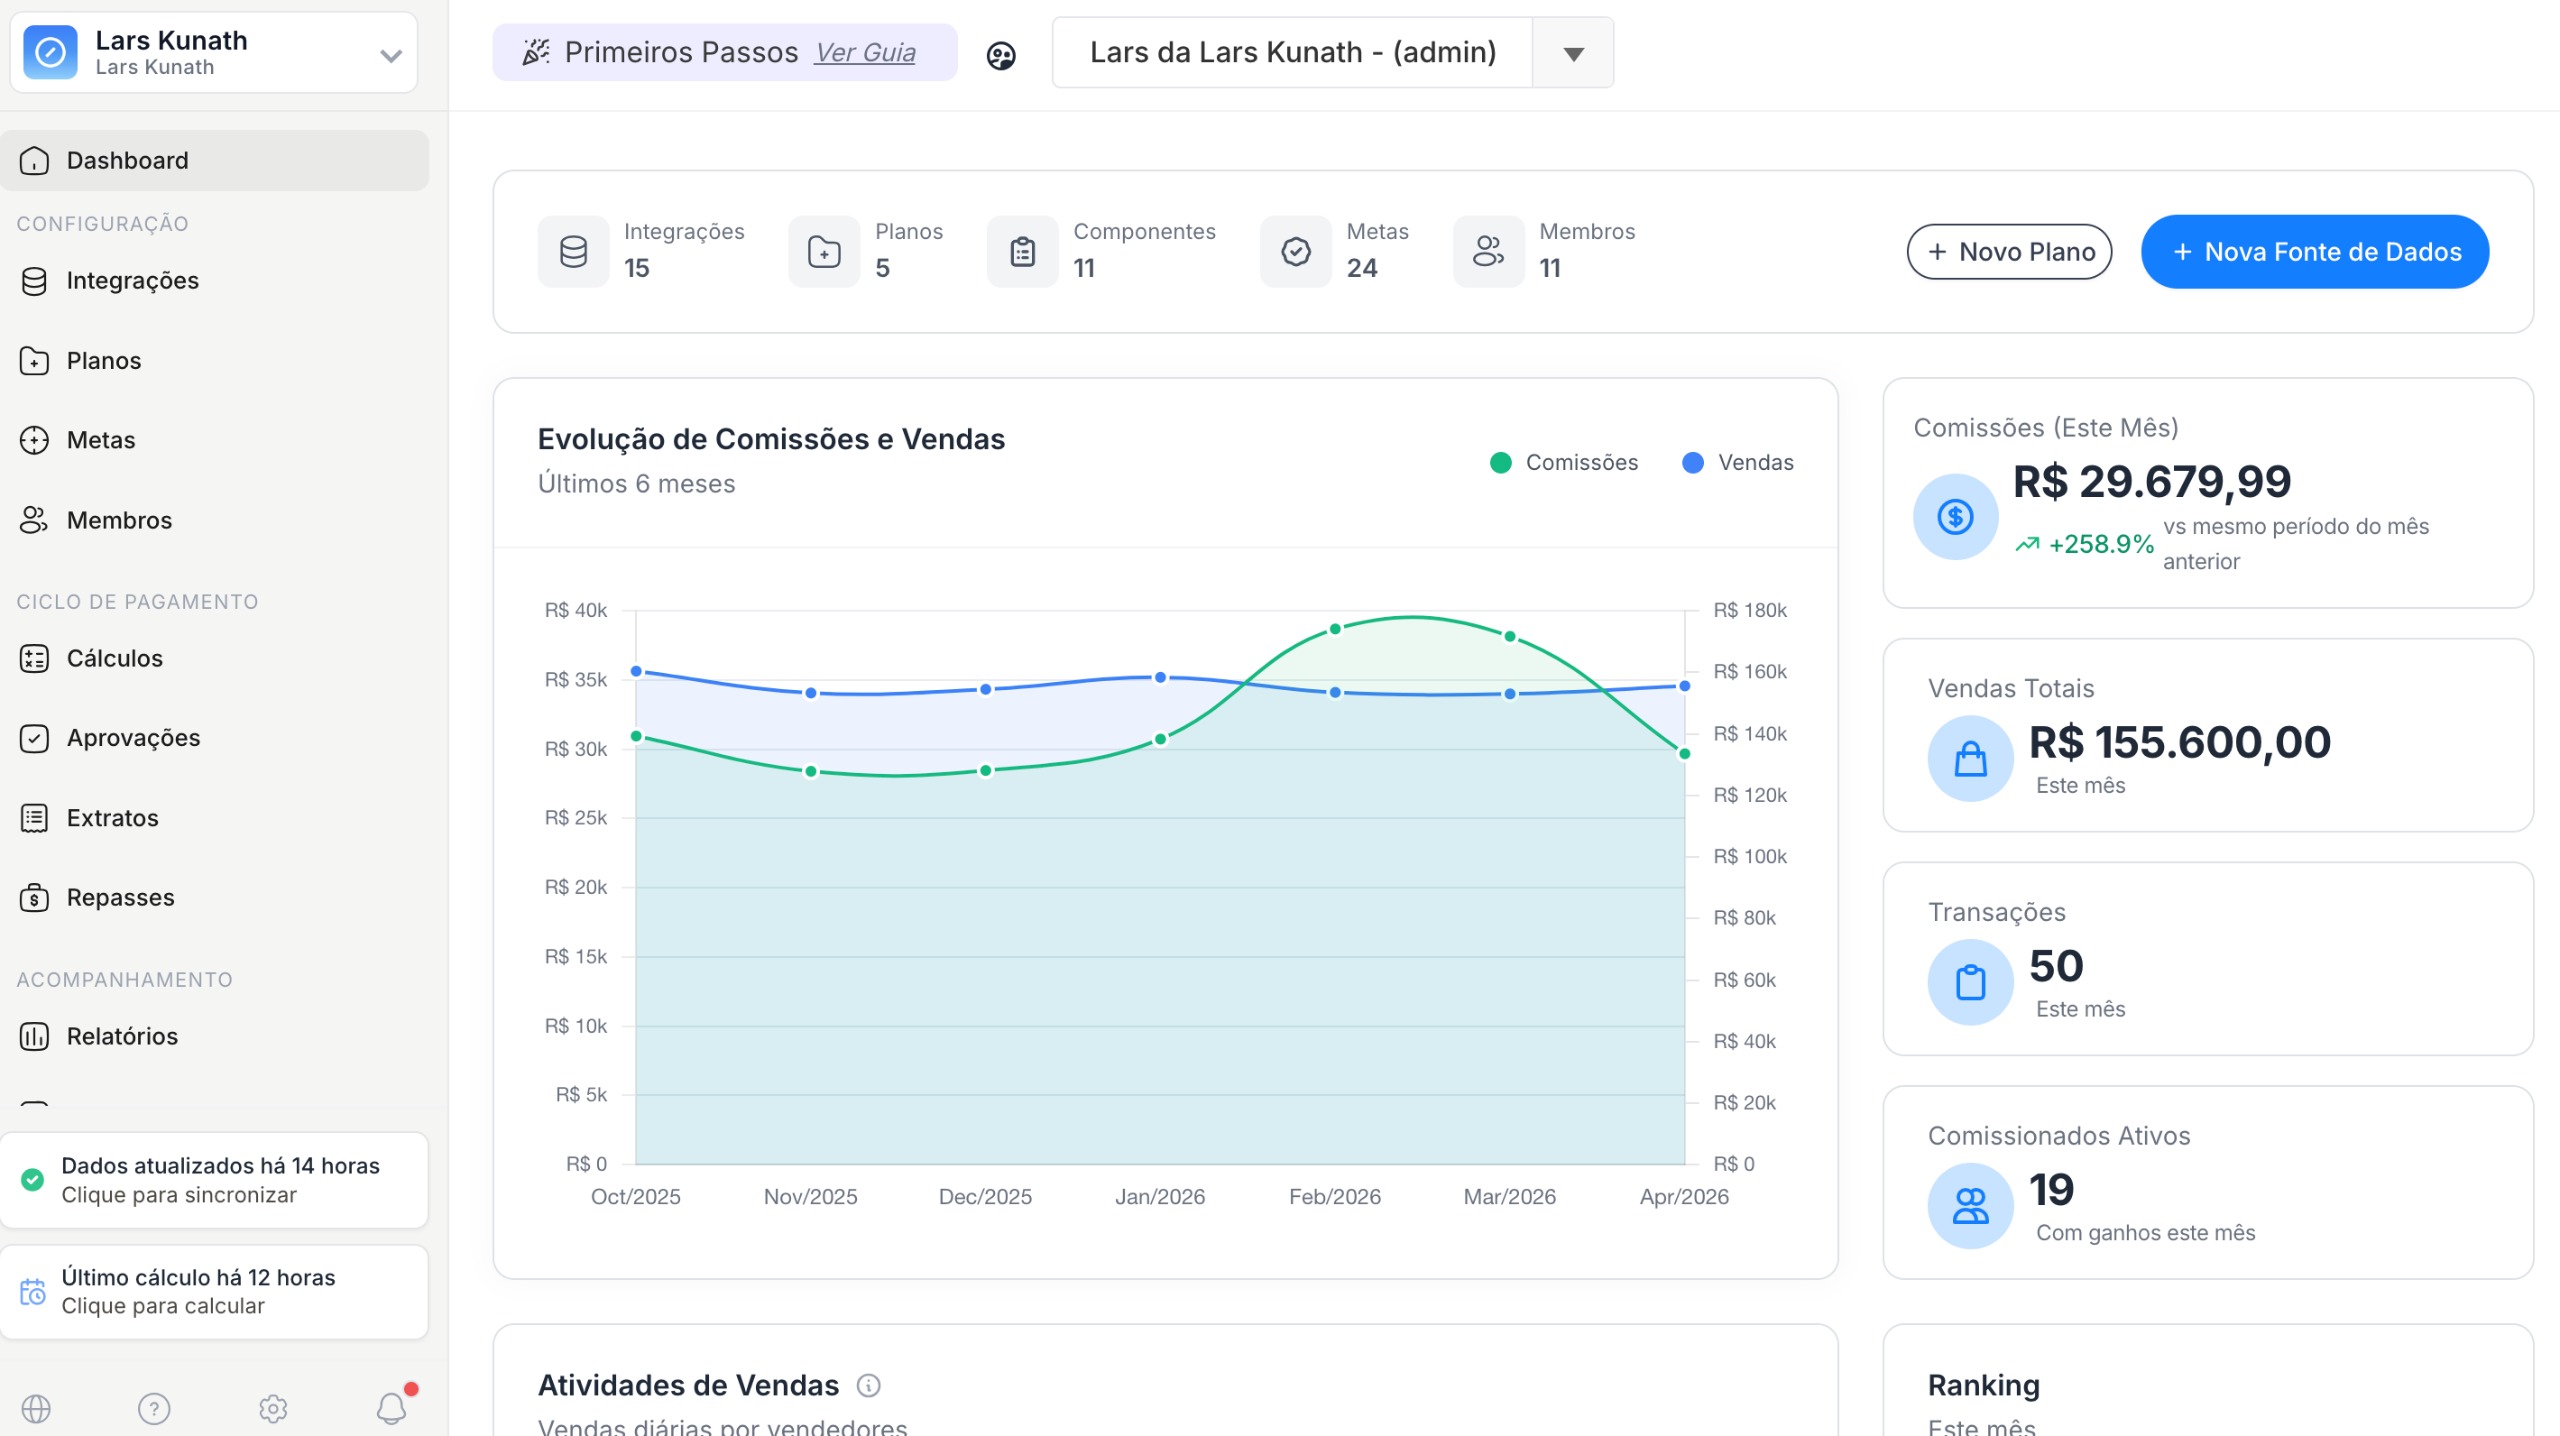
Task: Click the Lars da Lars Kunath combo box
Action: (1292, 53)
